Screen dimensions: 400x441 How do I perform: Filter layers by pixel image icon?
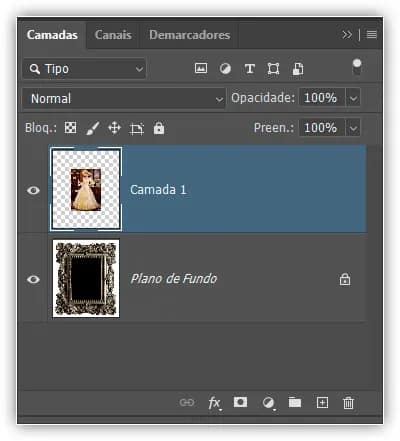[201, 68]
